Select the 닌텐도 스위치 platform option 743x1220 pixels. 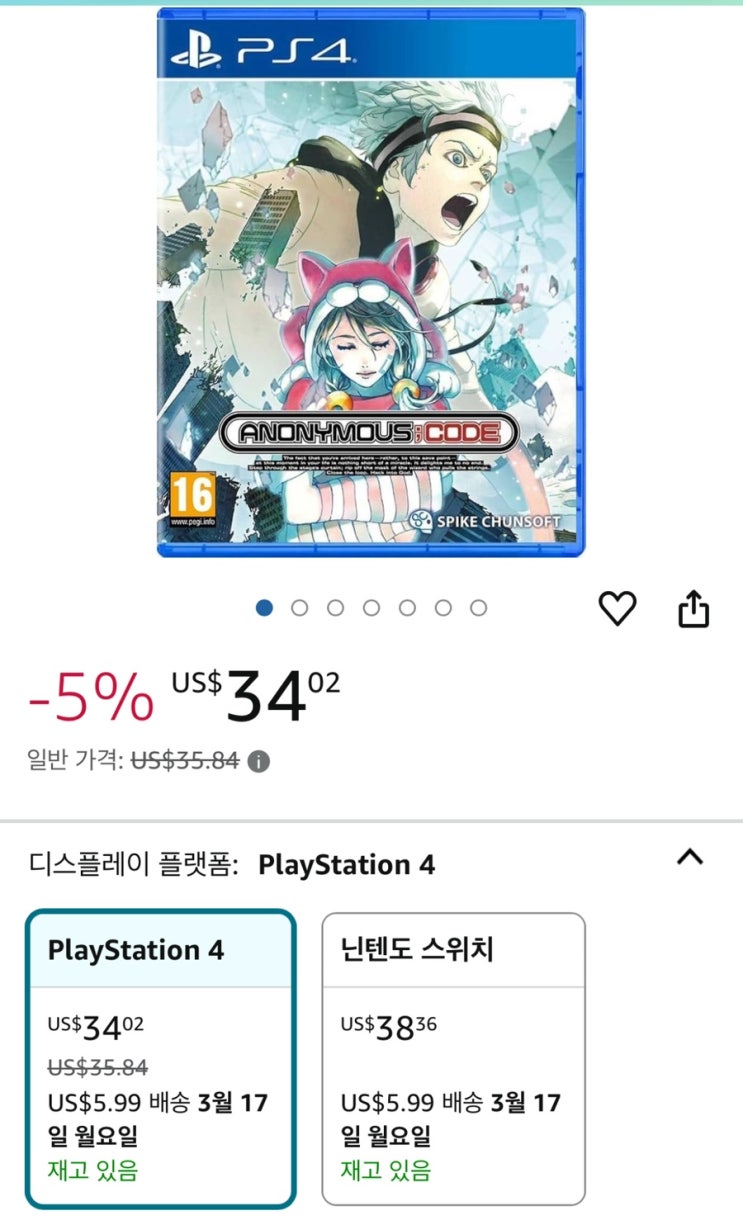453,1059
